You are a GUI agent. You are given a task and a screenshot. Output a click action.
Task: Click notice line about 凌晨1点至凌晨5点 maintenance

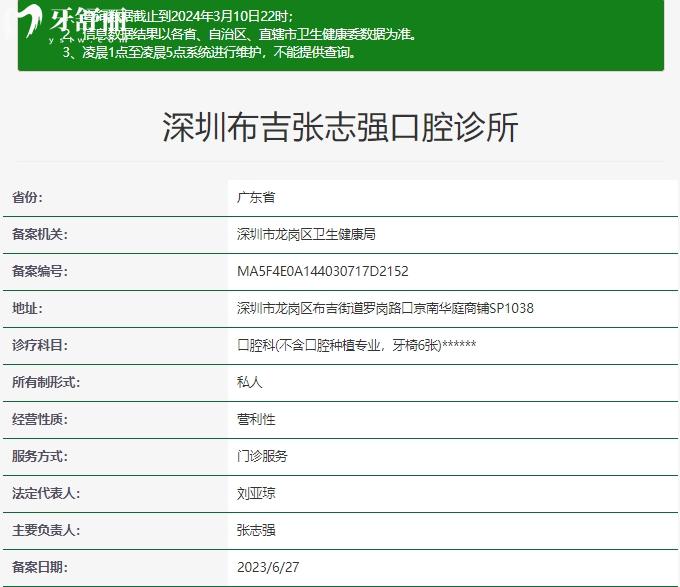point(209,52)
